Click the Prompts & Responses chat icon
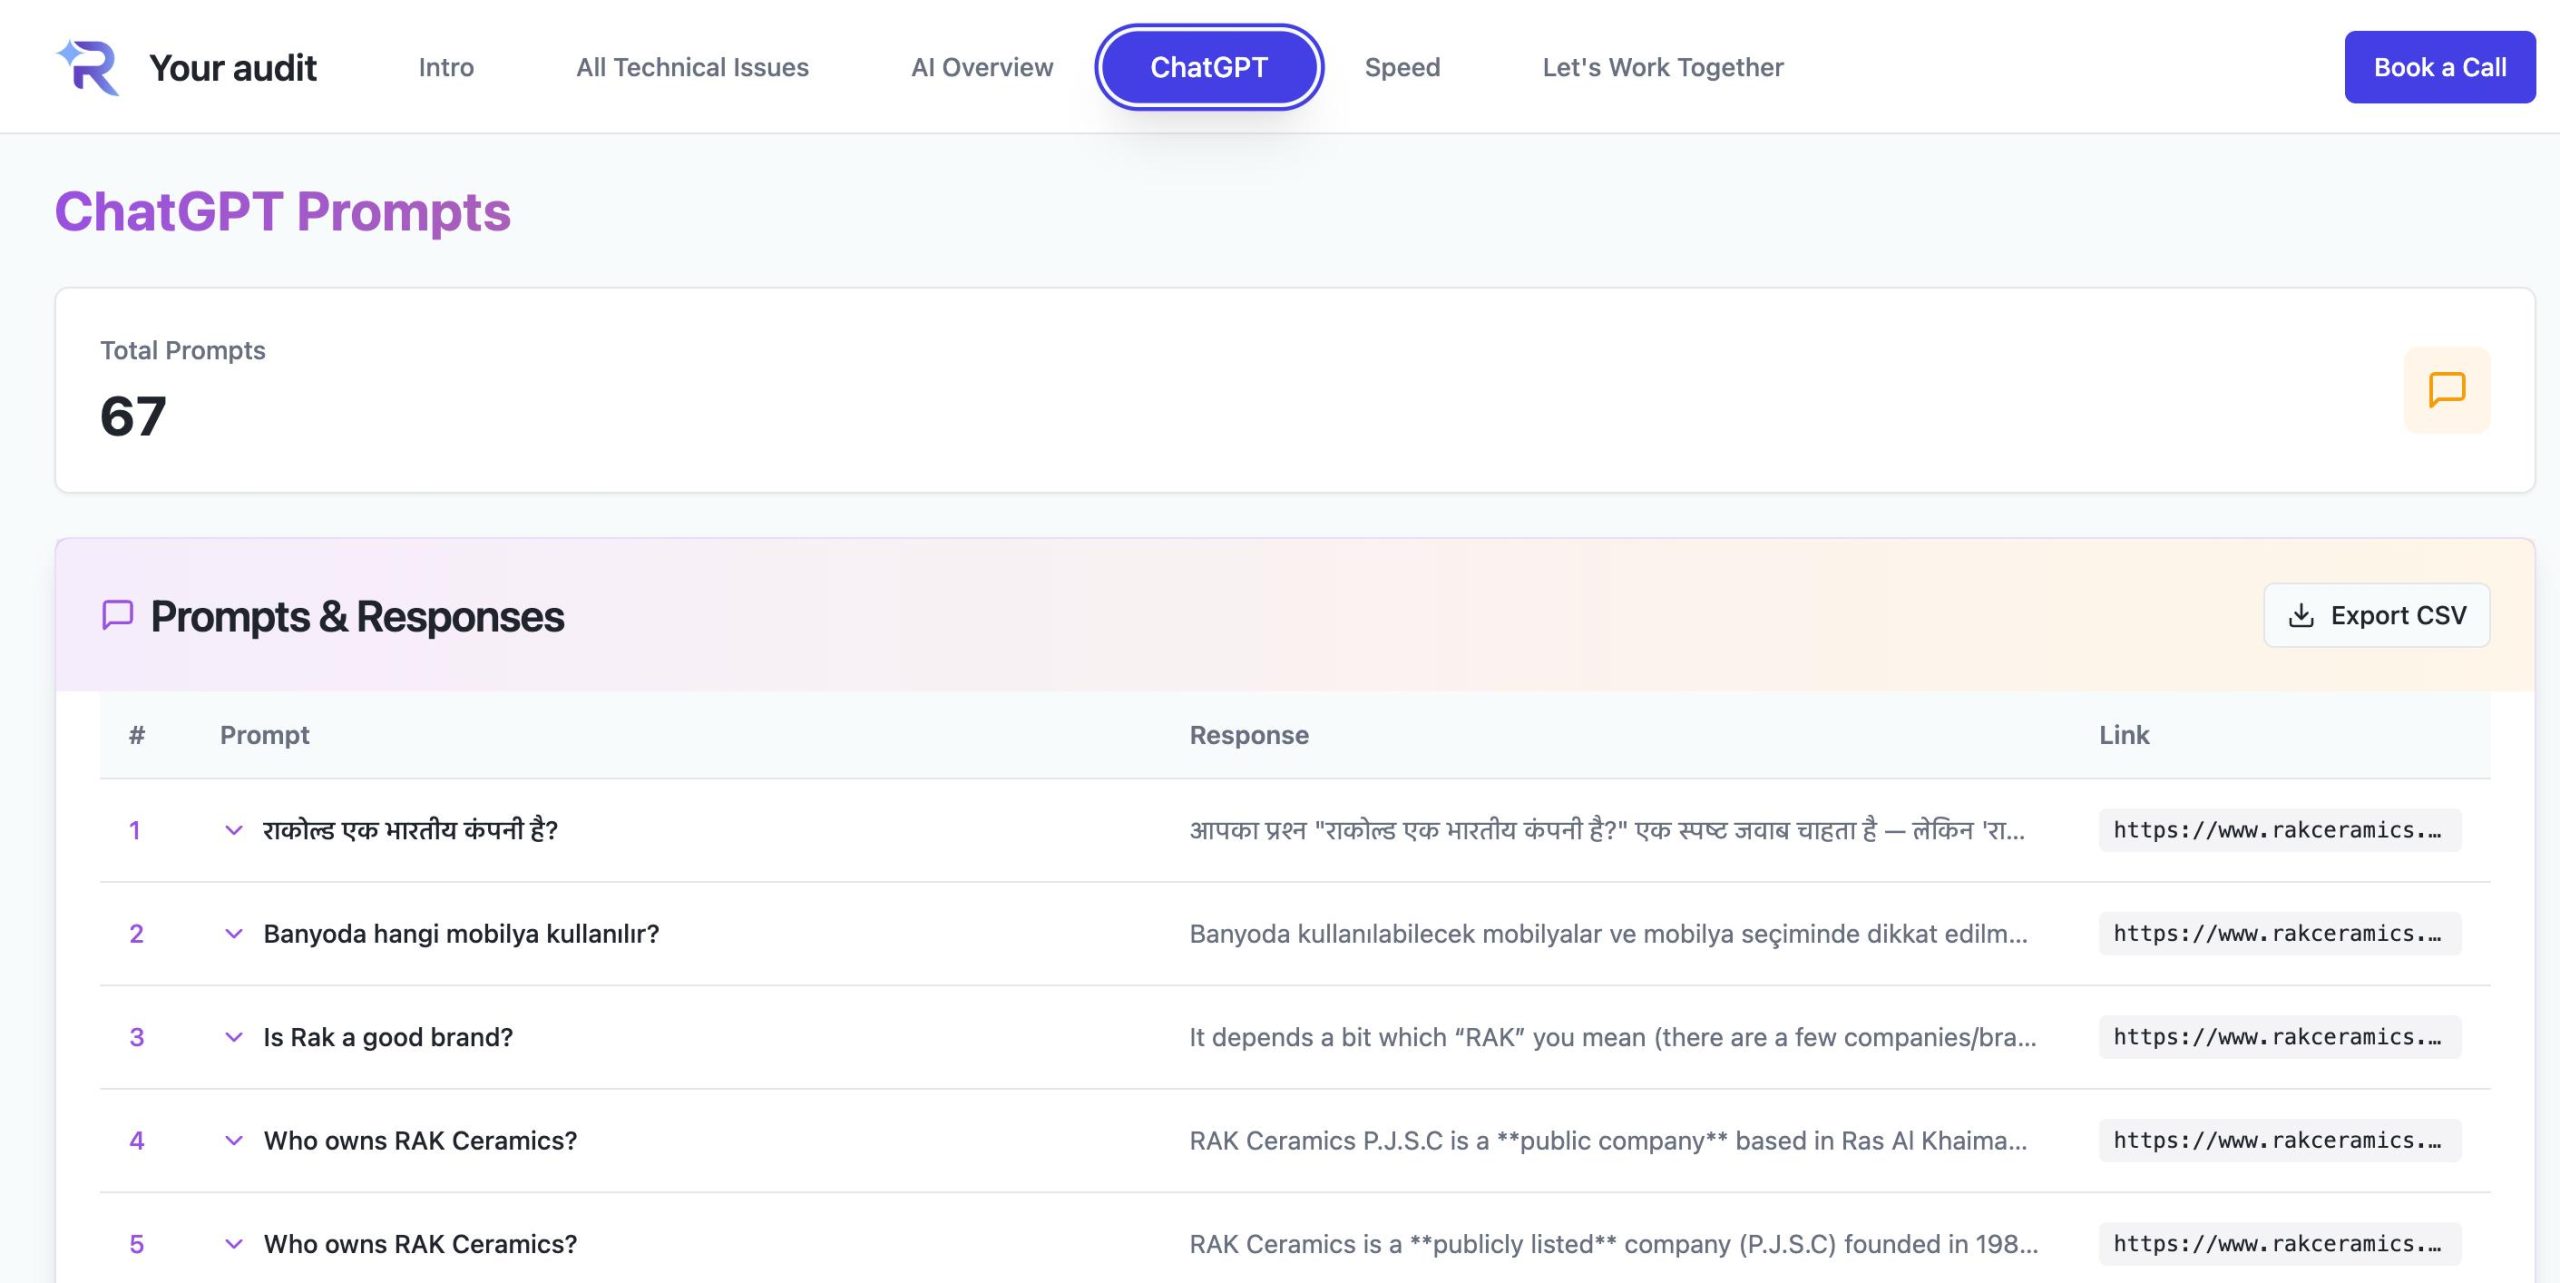Screen dimensions: 2560x1283 tap(118, 615)
